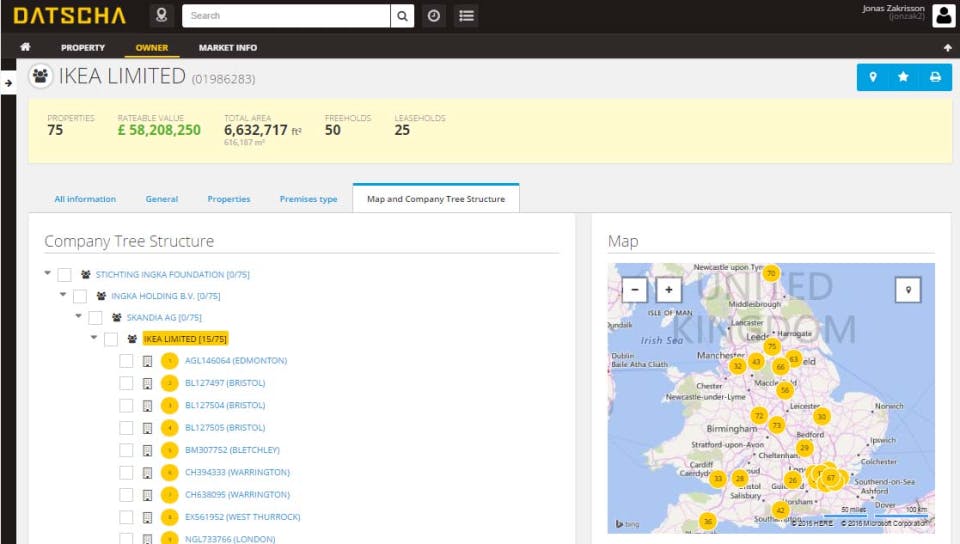
Task: Collapse the Skandia AG tree node
Action: [79, 317]
